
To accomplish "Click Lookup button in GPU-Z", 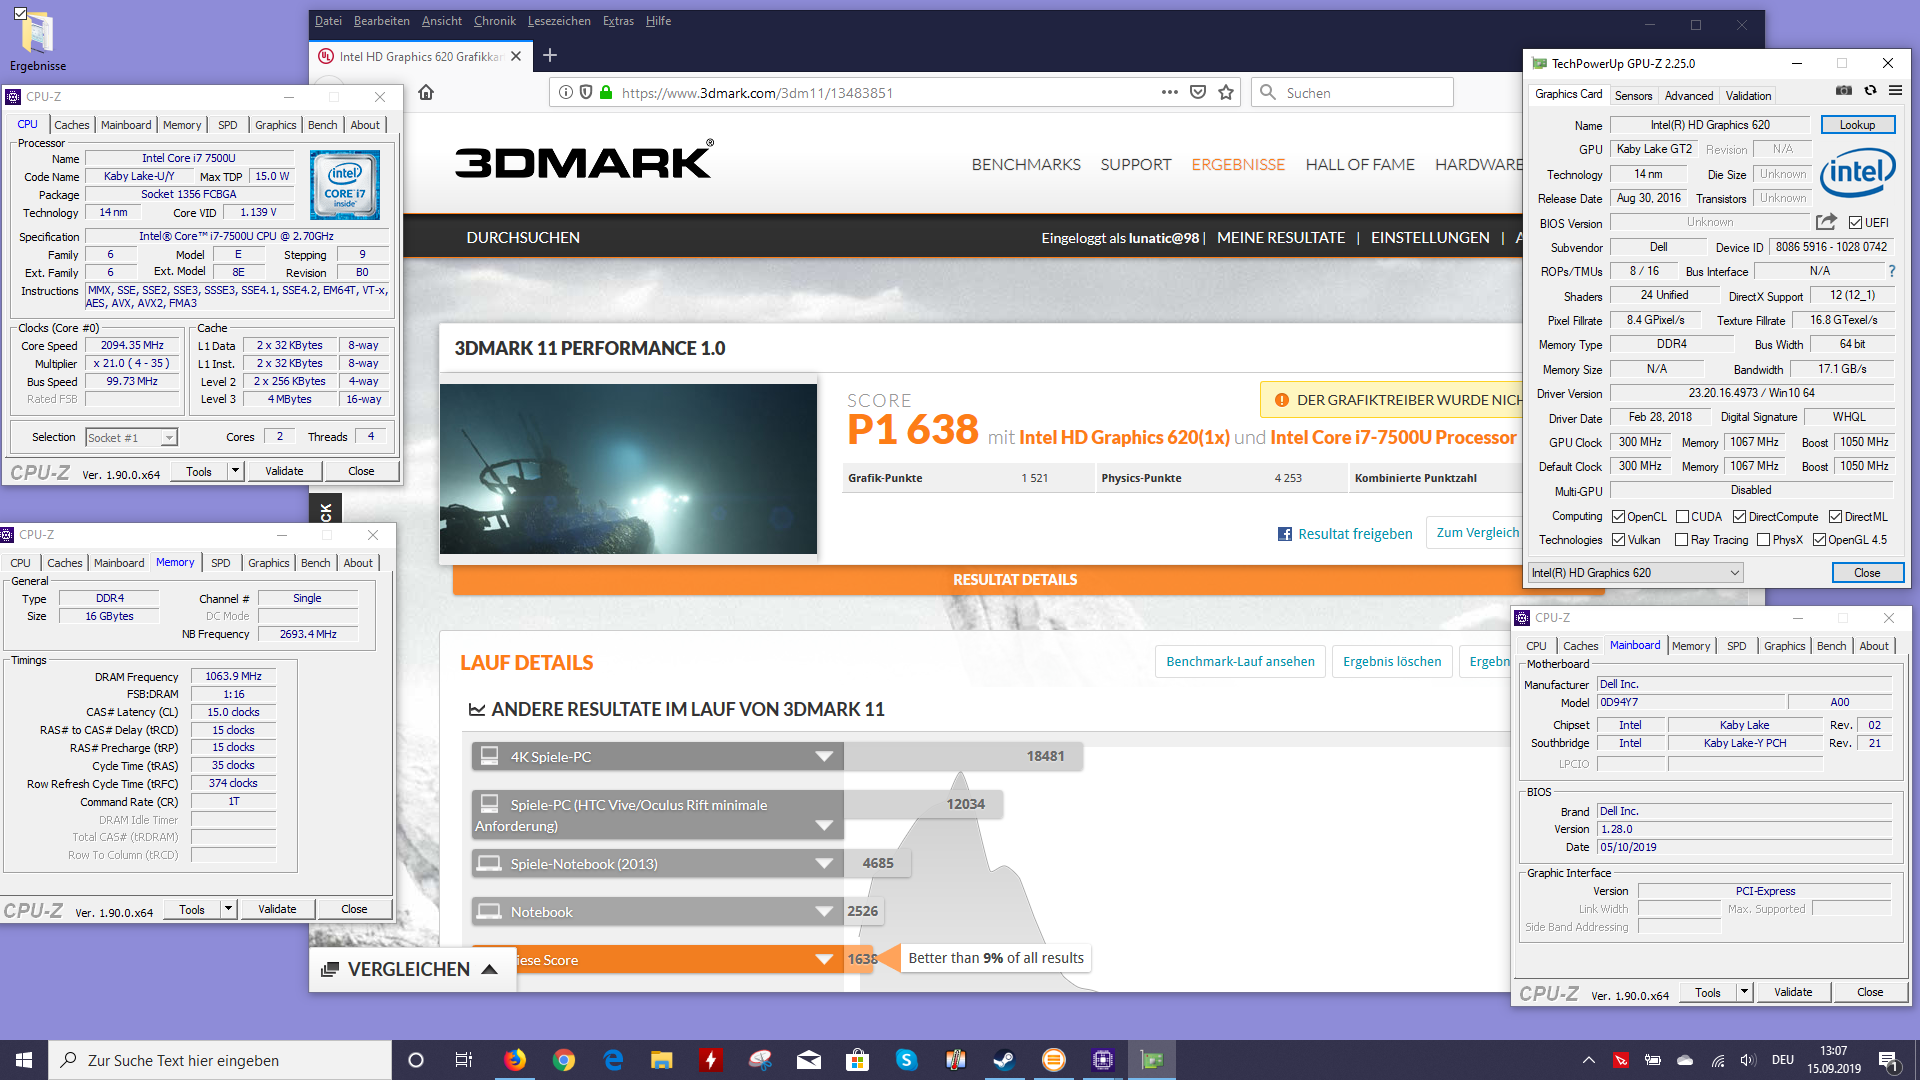I will 1857,125.
